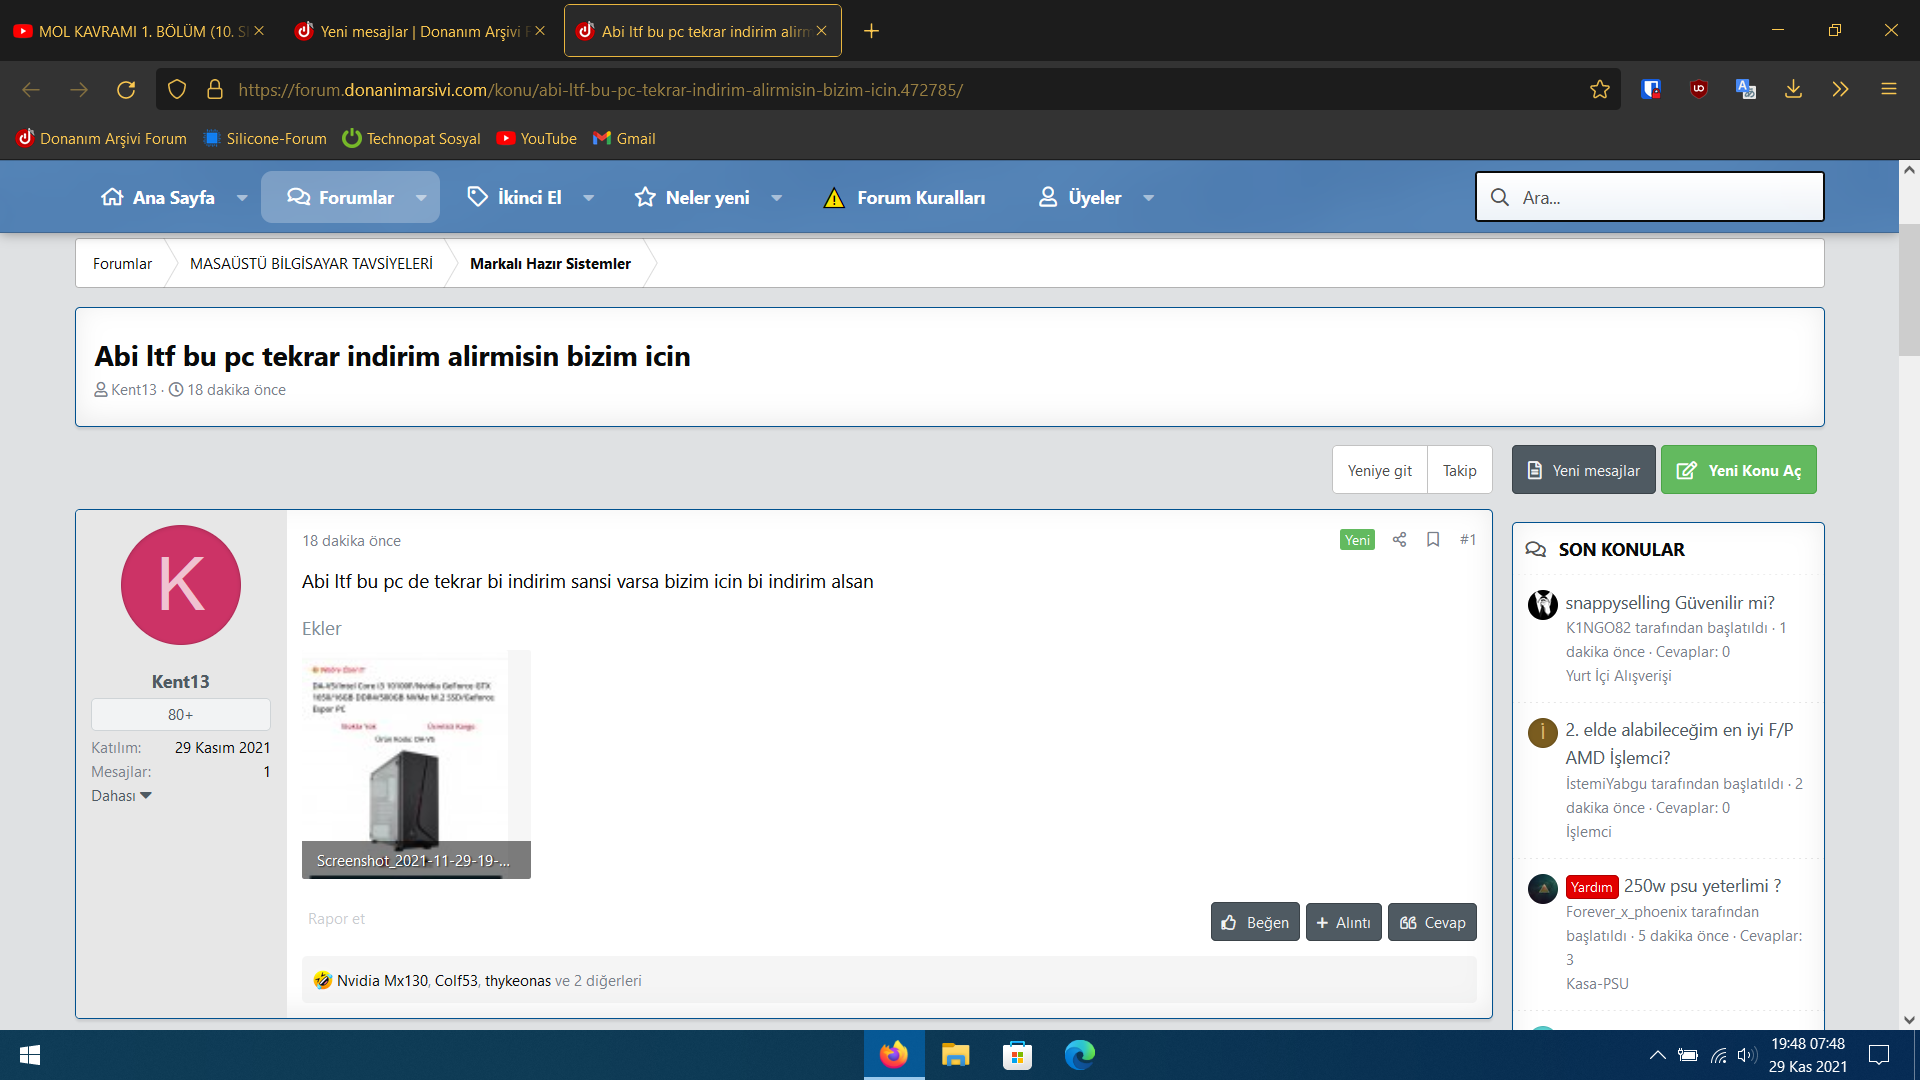Open Forum Kuralları nav item
Viewport: 1920px width, 1080px height.
pyautogui.click(x=904, y=198)
